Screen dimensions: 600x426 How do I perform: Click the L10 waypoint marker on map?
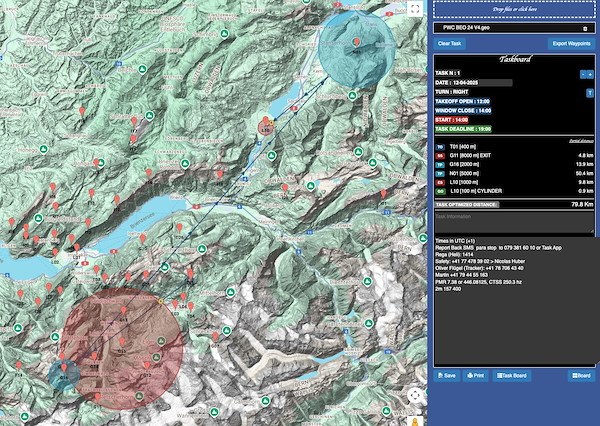point(266,121)
